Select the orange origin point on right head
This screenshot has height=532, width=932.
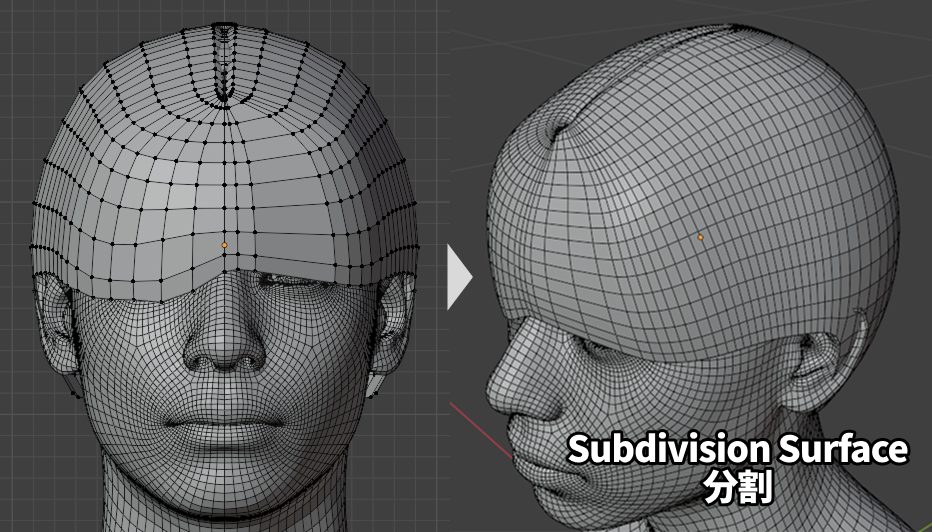pyautogui.click(x=700, y=237)
